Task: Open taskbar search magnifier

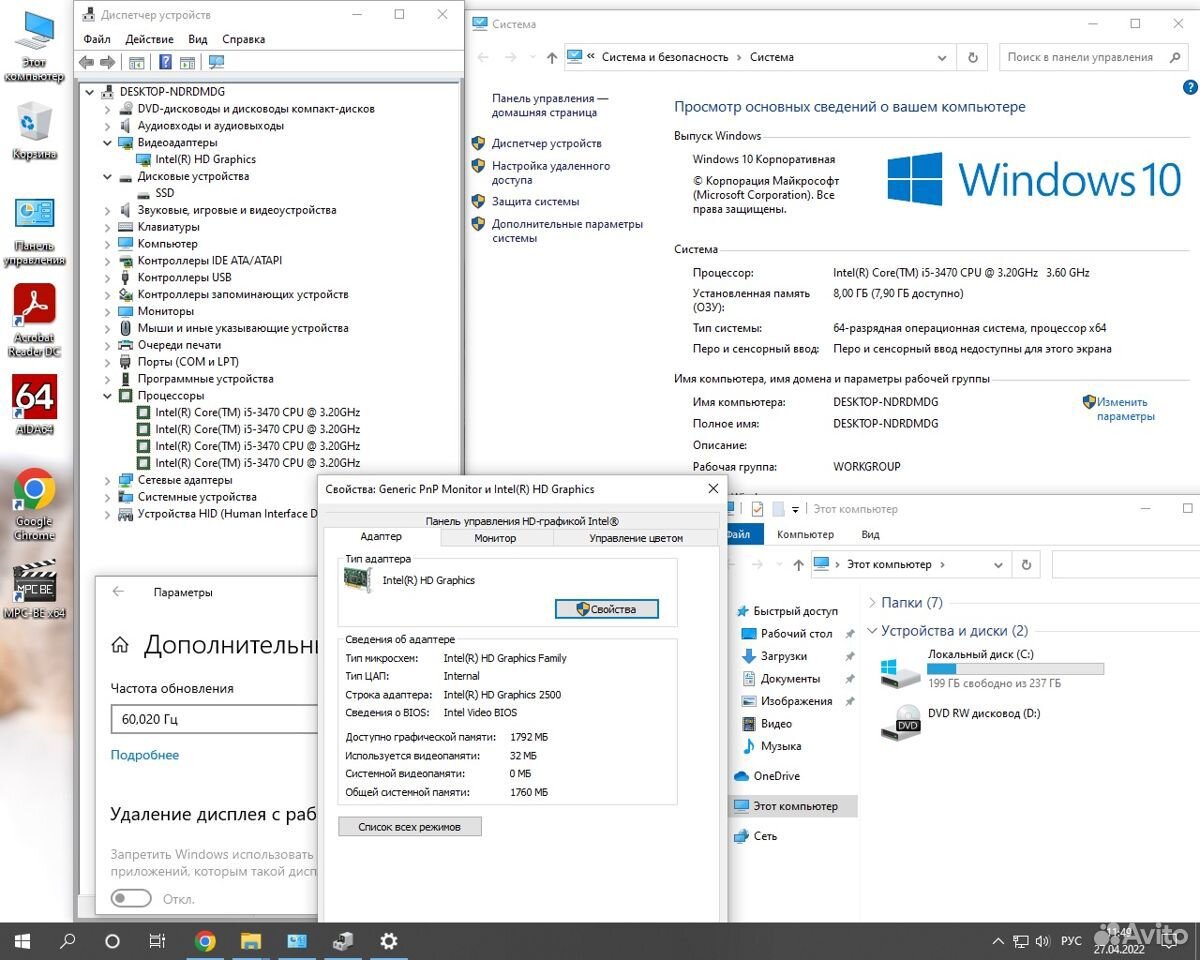Action: [68, 941]
